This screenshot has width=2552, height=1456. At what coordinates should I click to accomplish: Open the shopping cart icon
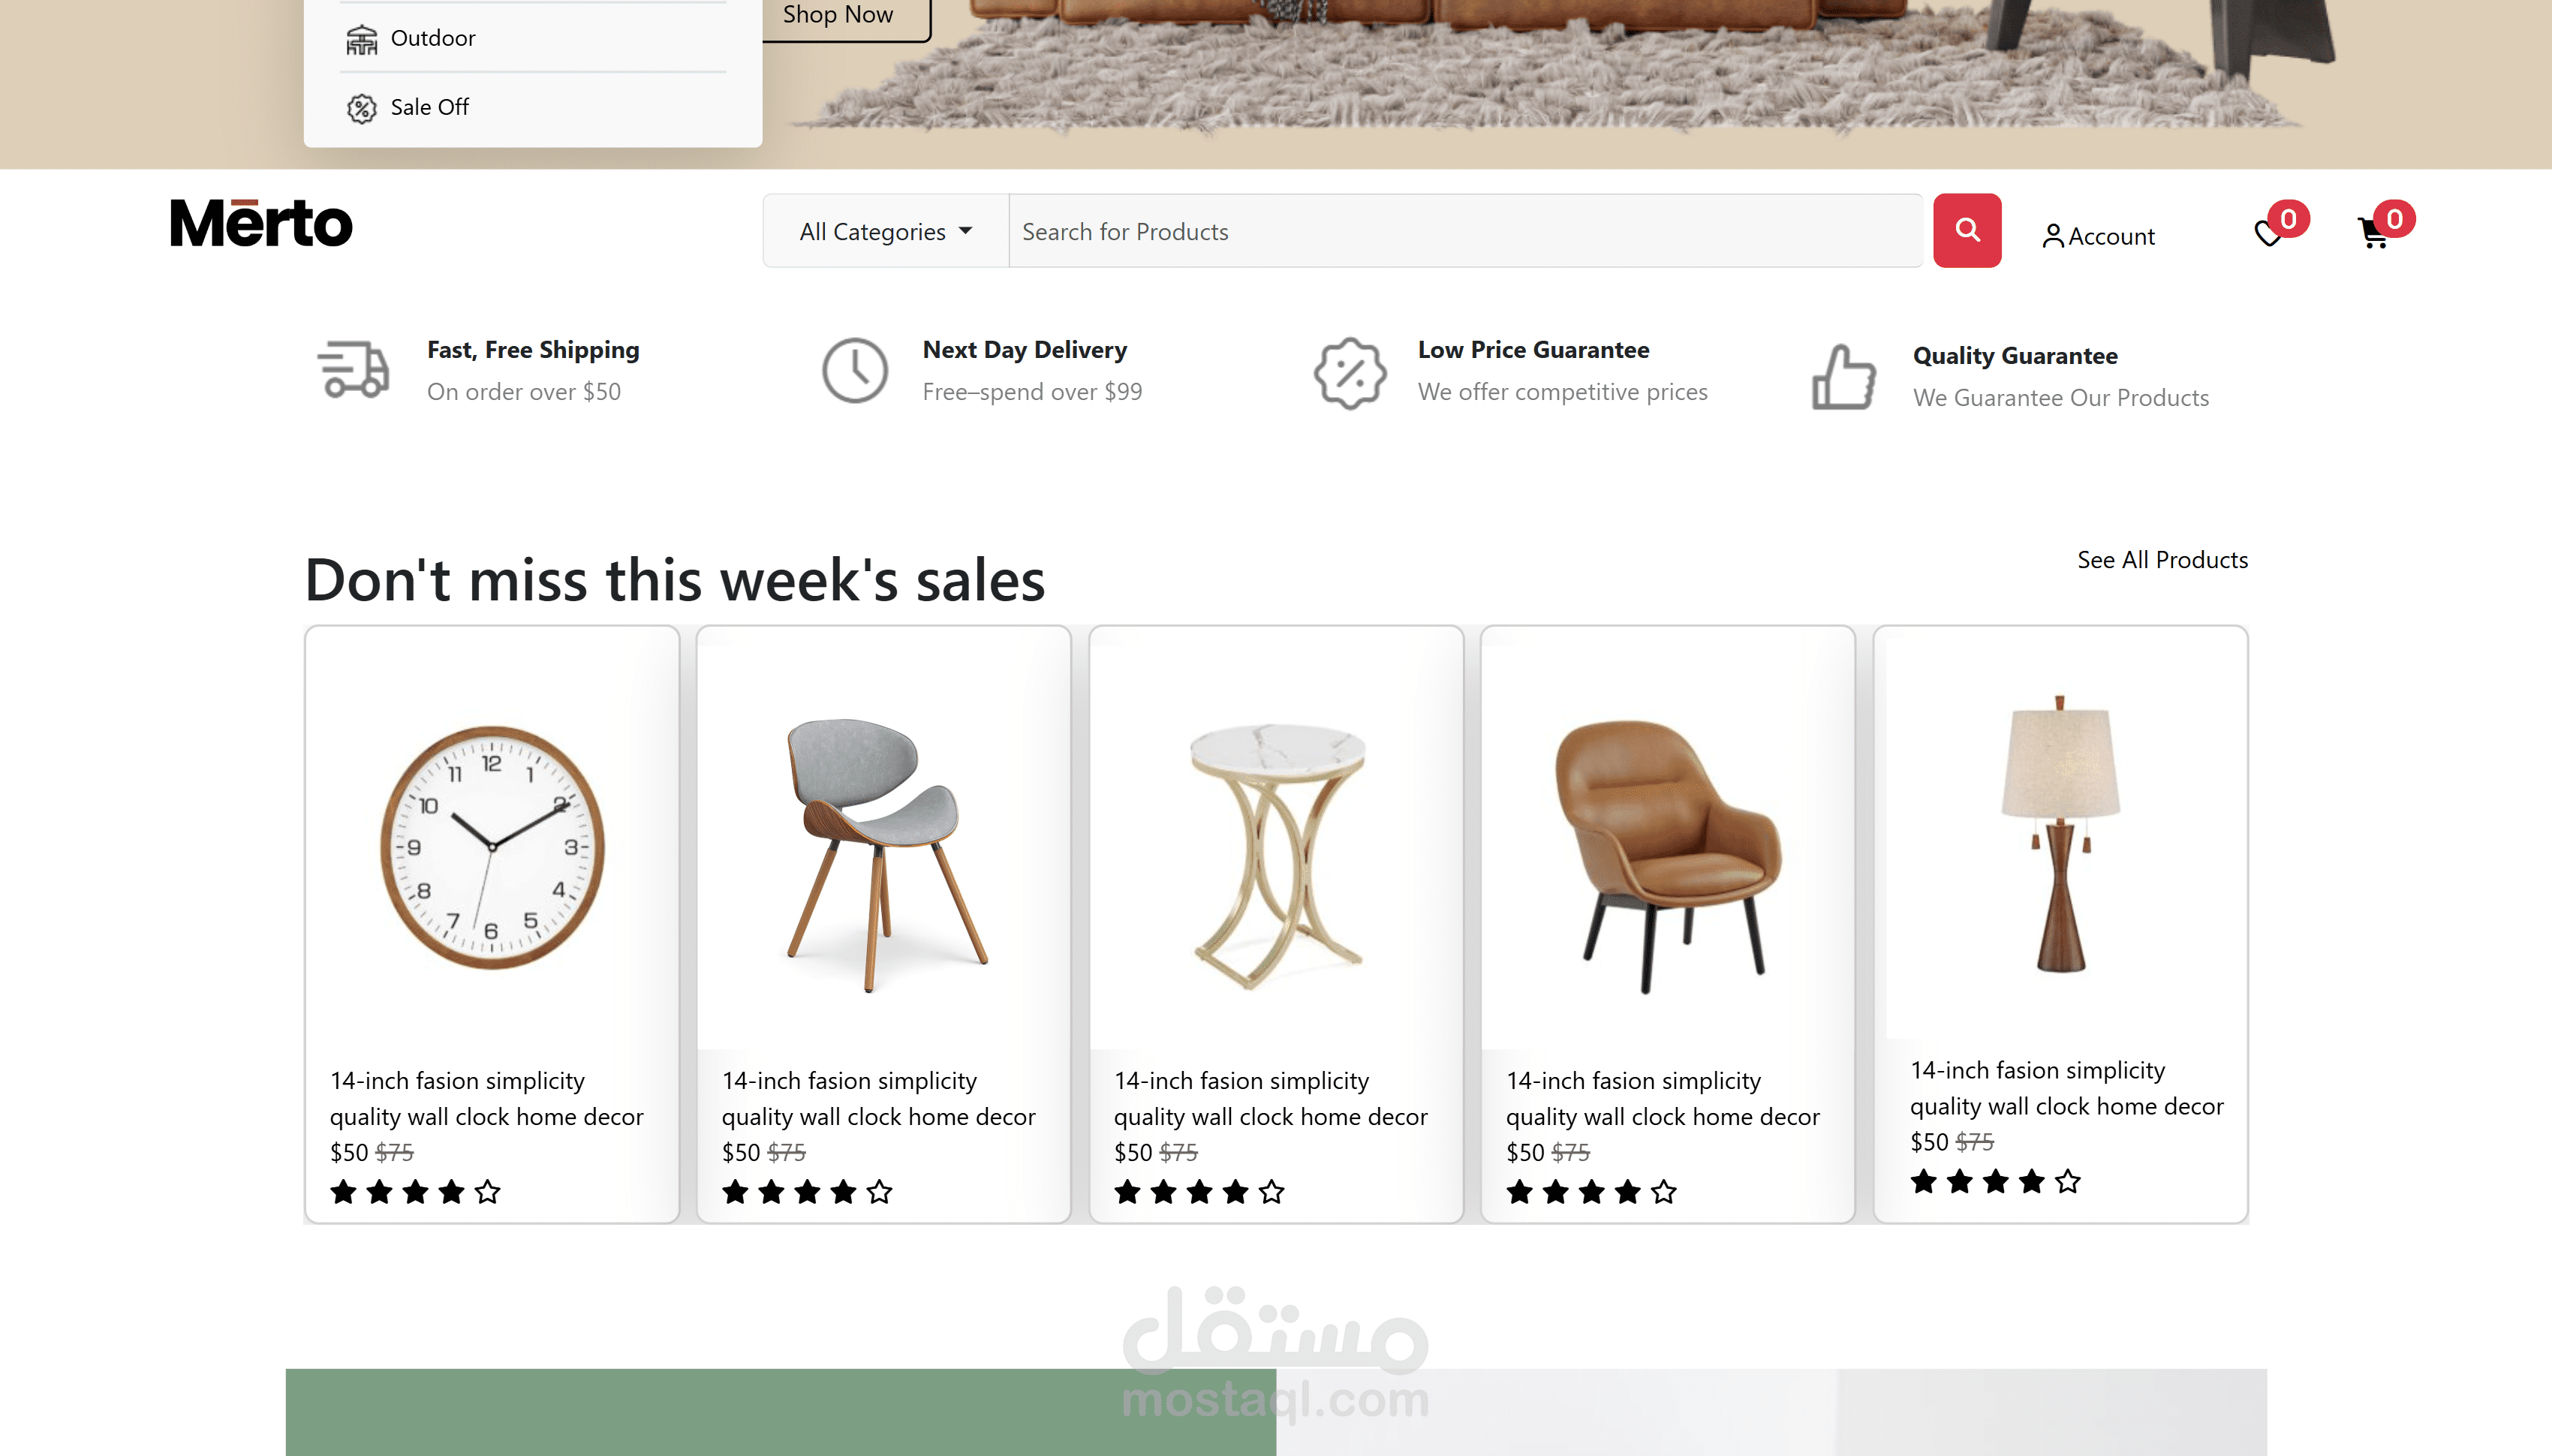point(2373,235)
